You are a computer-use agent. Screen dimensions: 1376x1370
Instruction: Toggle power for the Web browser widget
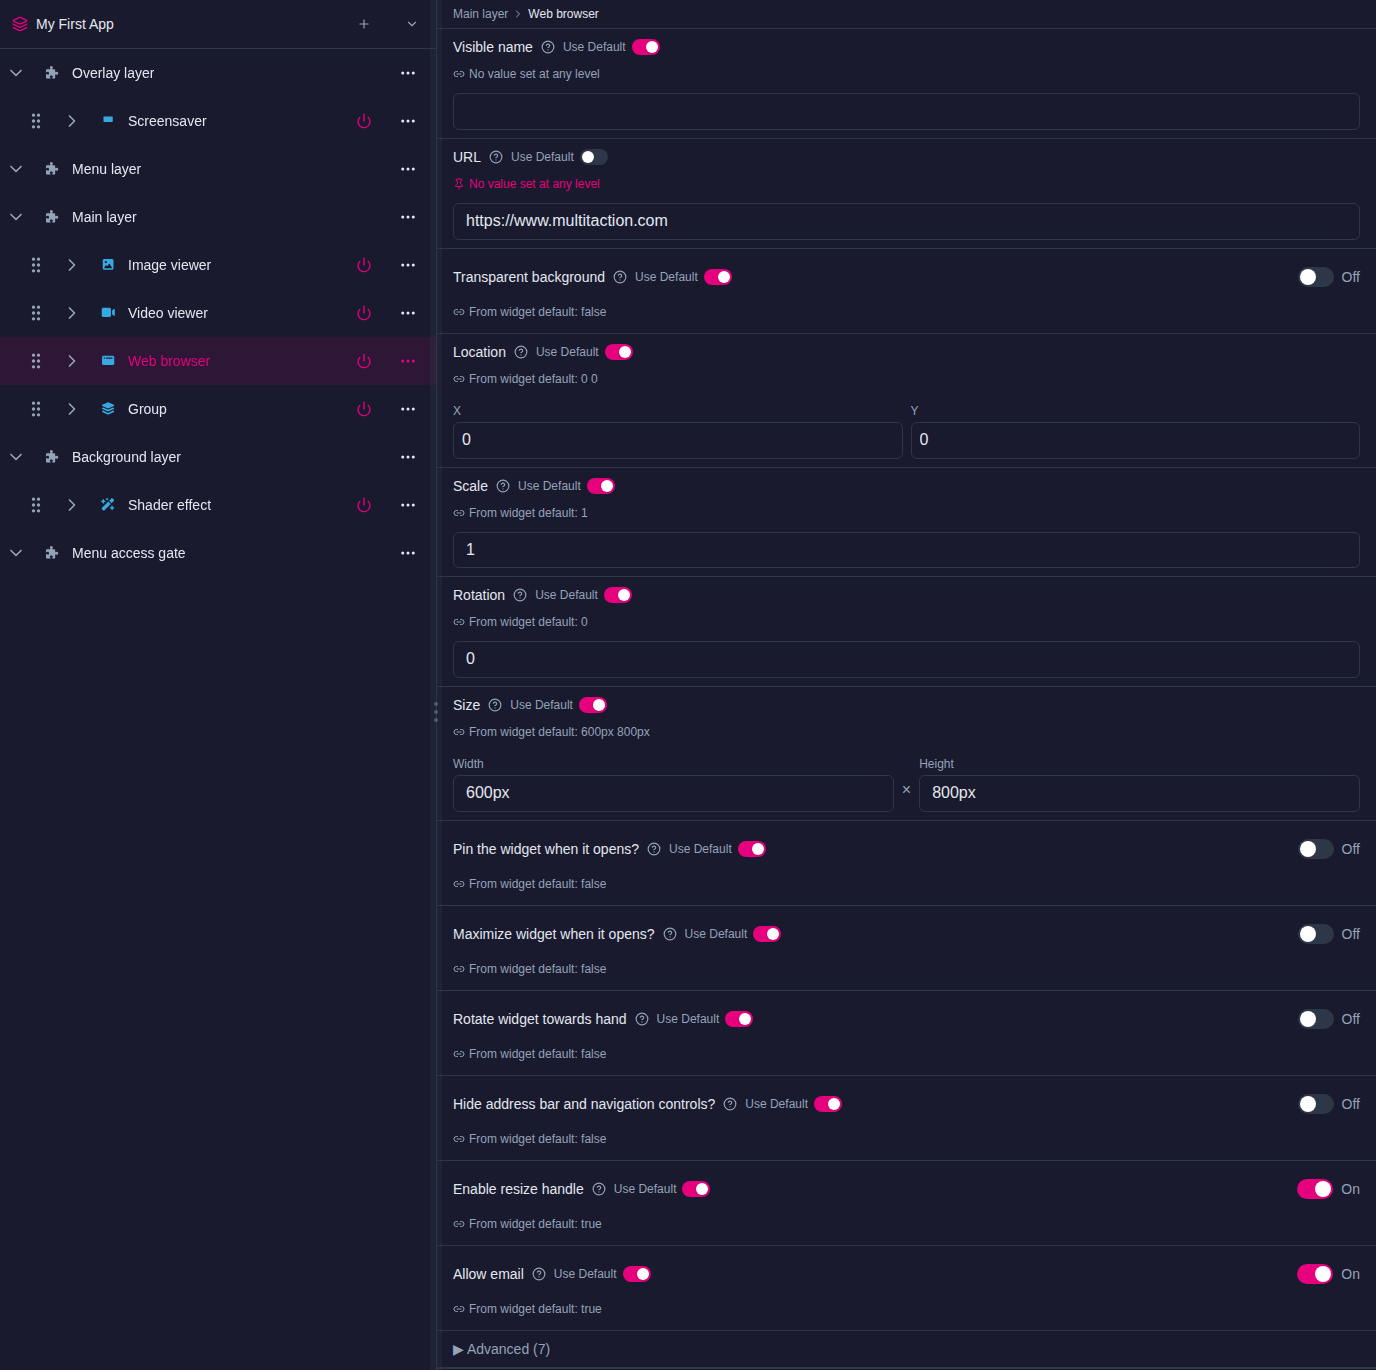364,361
